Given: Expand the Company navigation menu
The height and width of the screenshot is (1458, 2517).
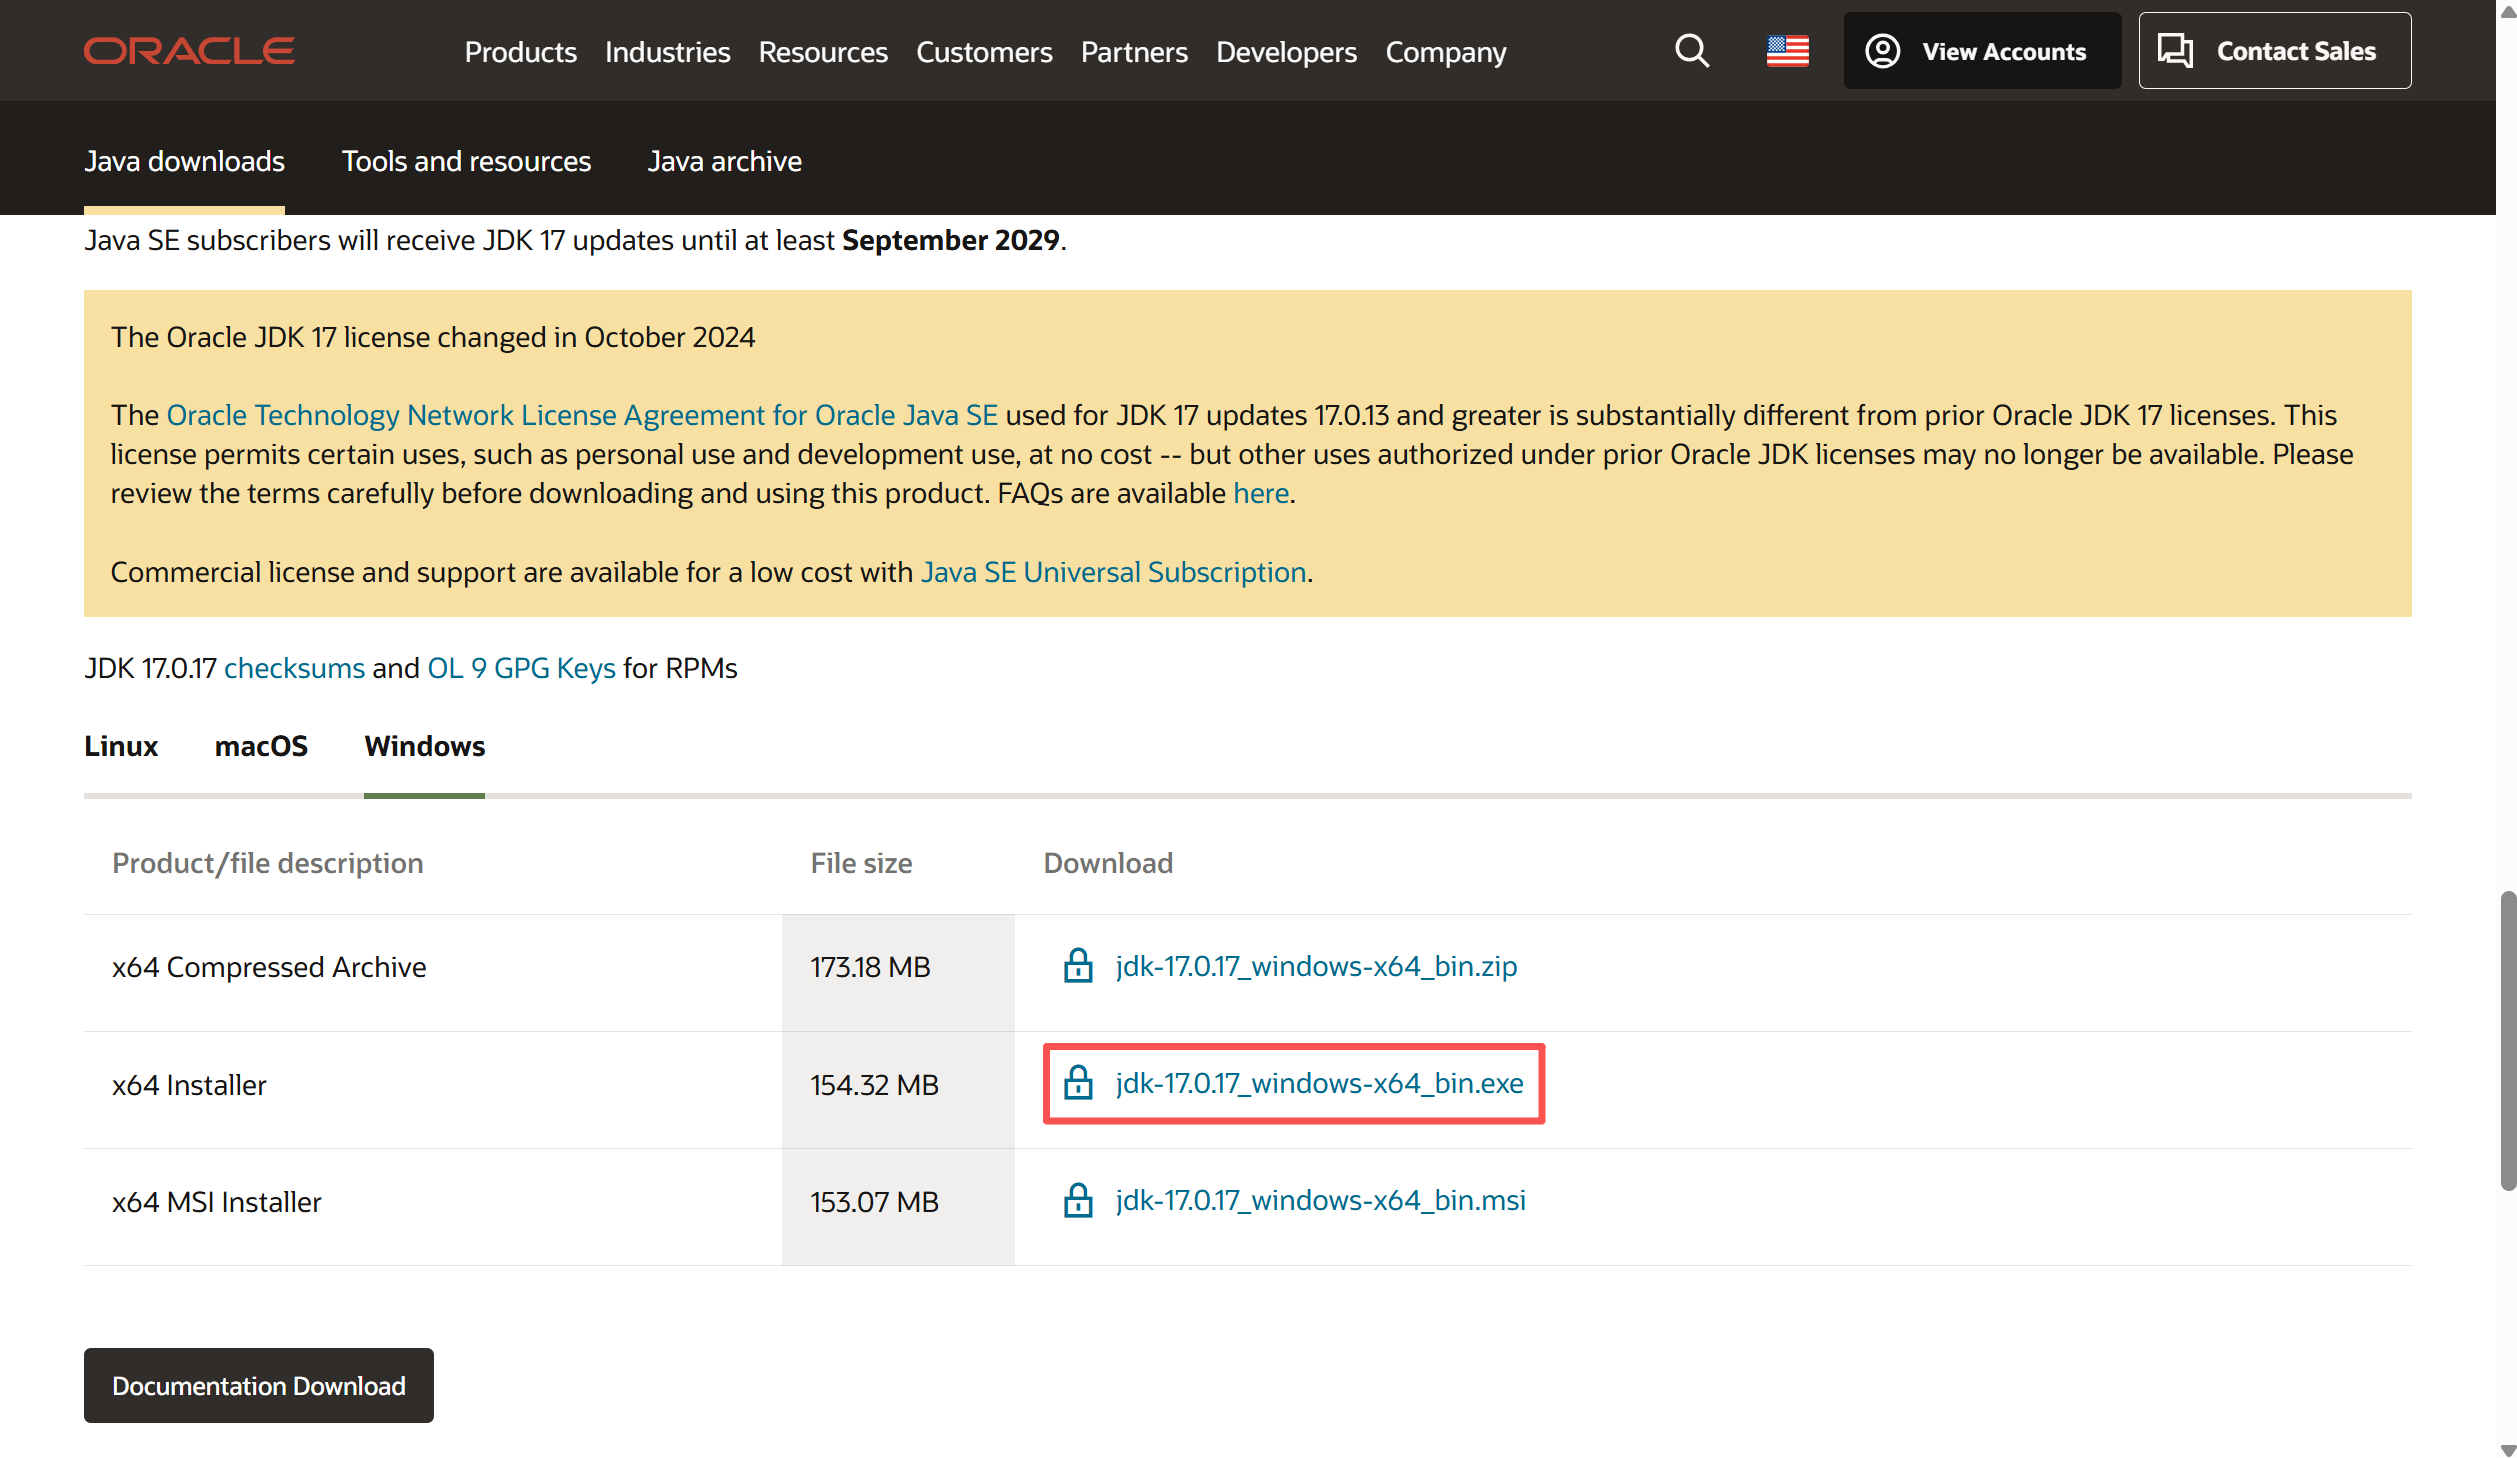Looking at the screenshot, I should click(1445, 52).
